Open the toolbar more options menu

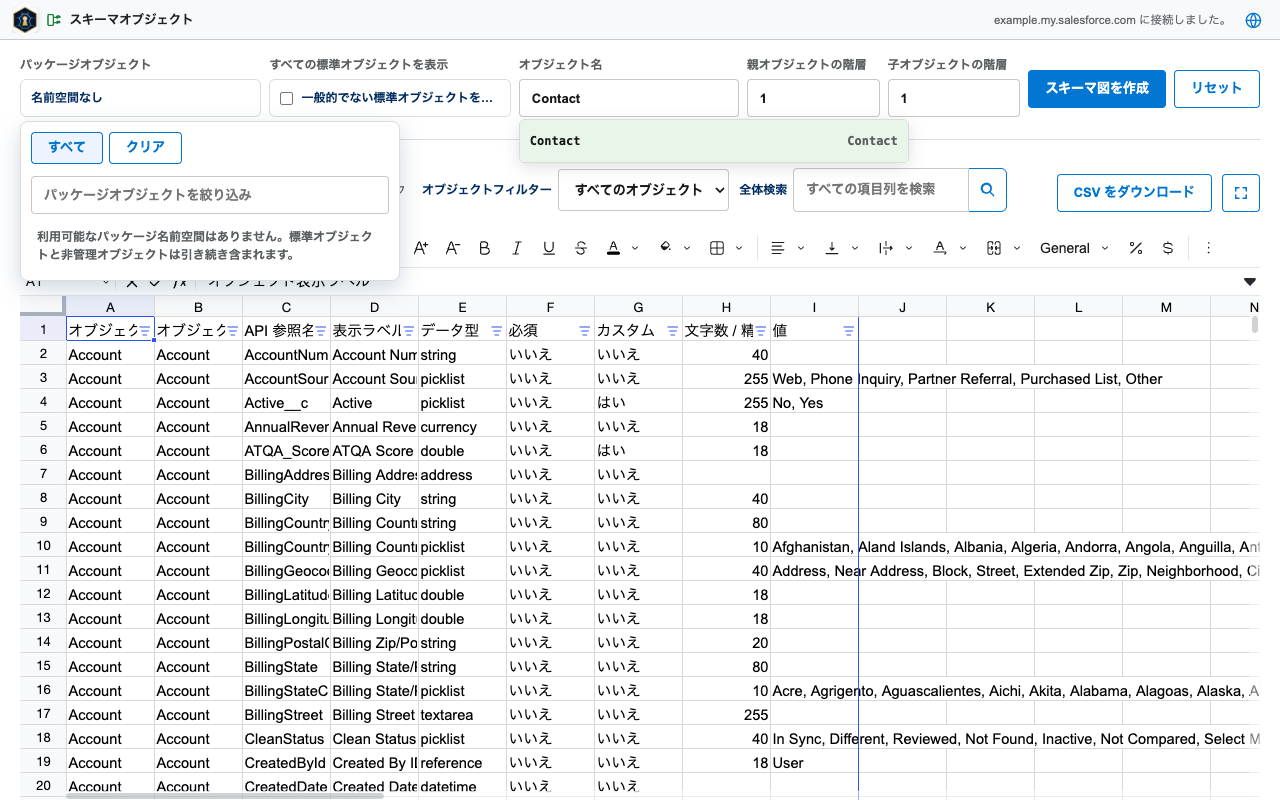click(1208, 248)
